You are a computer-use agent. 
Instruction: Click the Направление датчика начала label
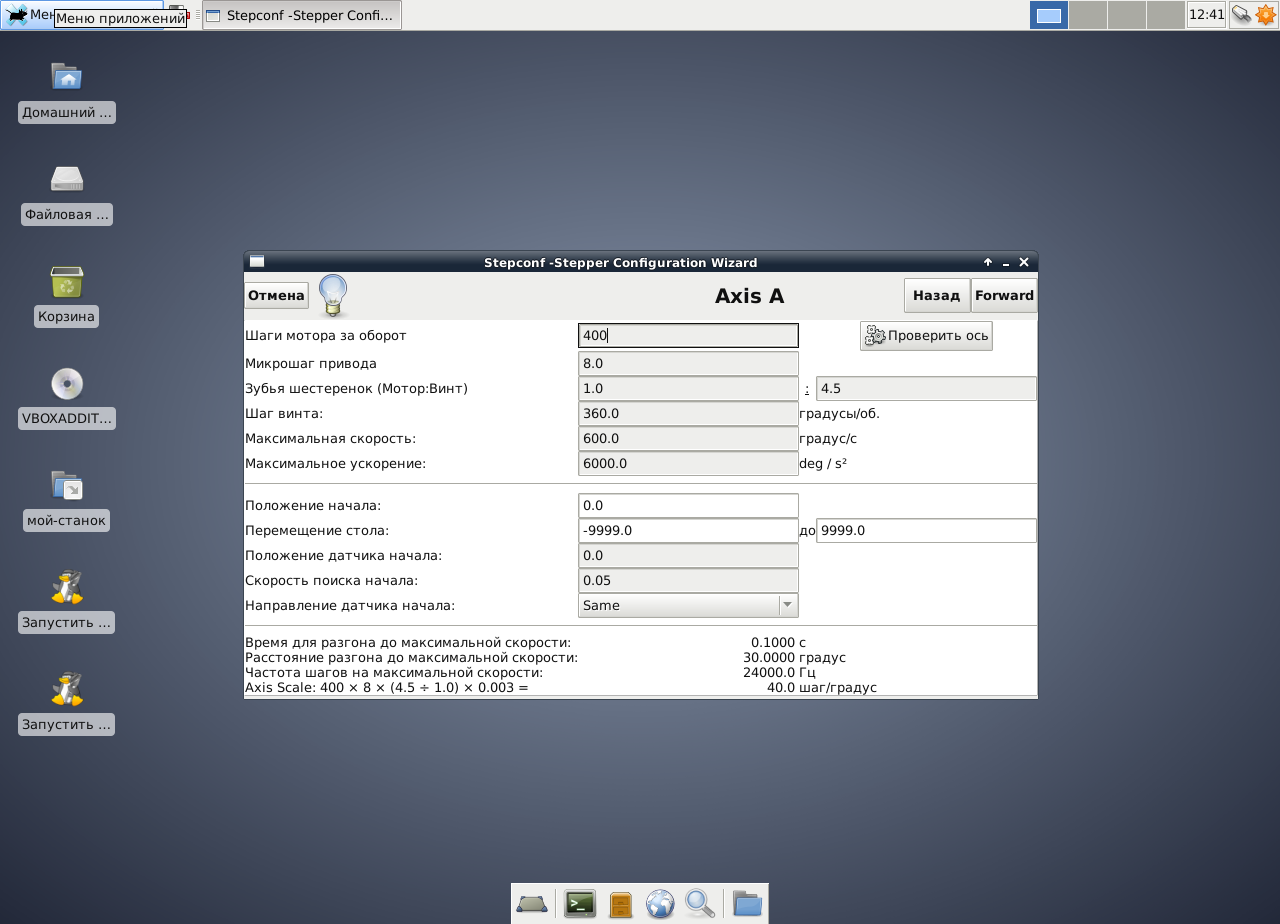tap(350, 606)
